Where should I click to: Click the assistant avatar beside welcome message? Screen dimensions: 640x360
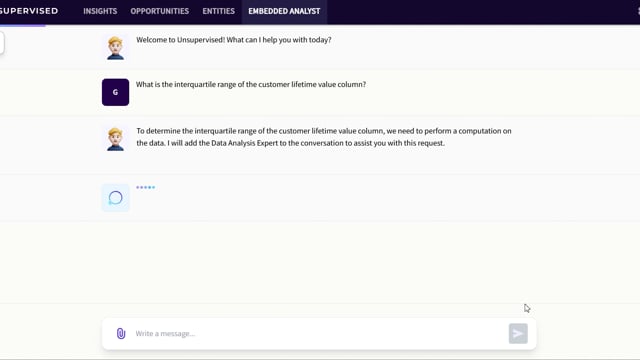pyautogui.click(x=116, y=48)
